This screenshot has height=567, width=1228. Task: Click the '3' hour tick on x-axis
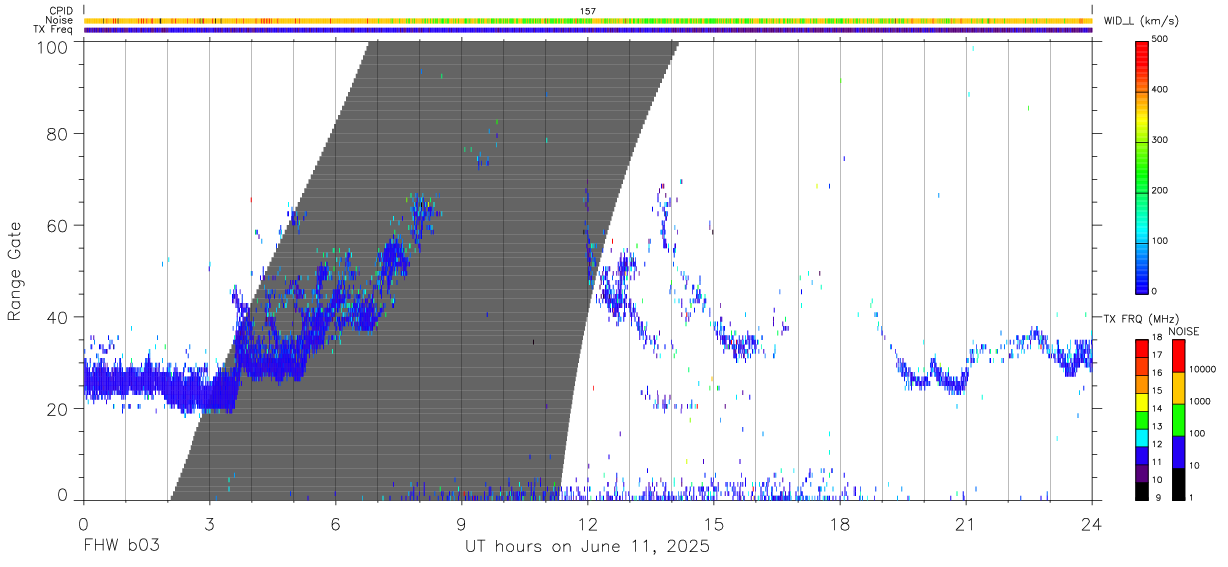point(209,524)
